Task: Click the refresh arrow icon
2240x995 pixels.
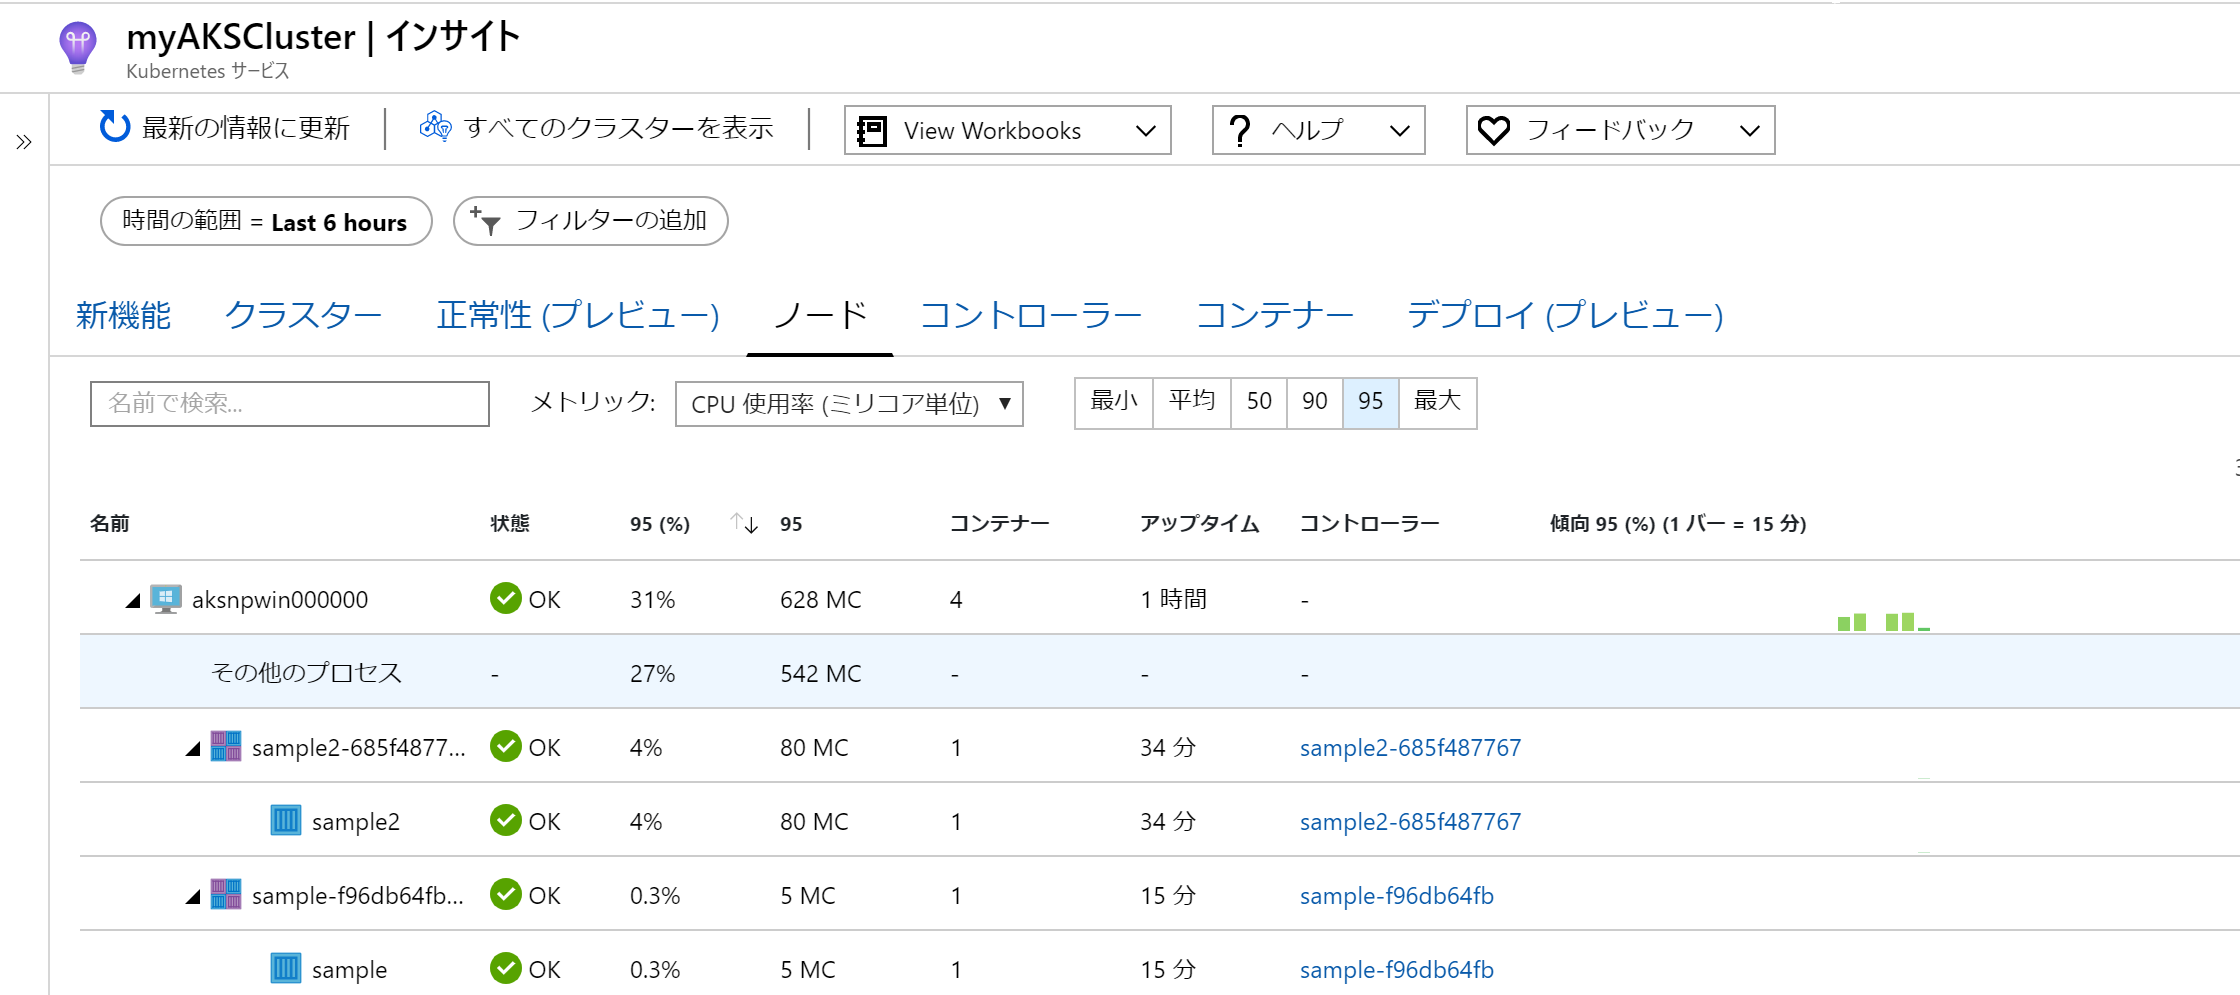Action: tap(115, 127)
